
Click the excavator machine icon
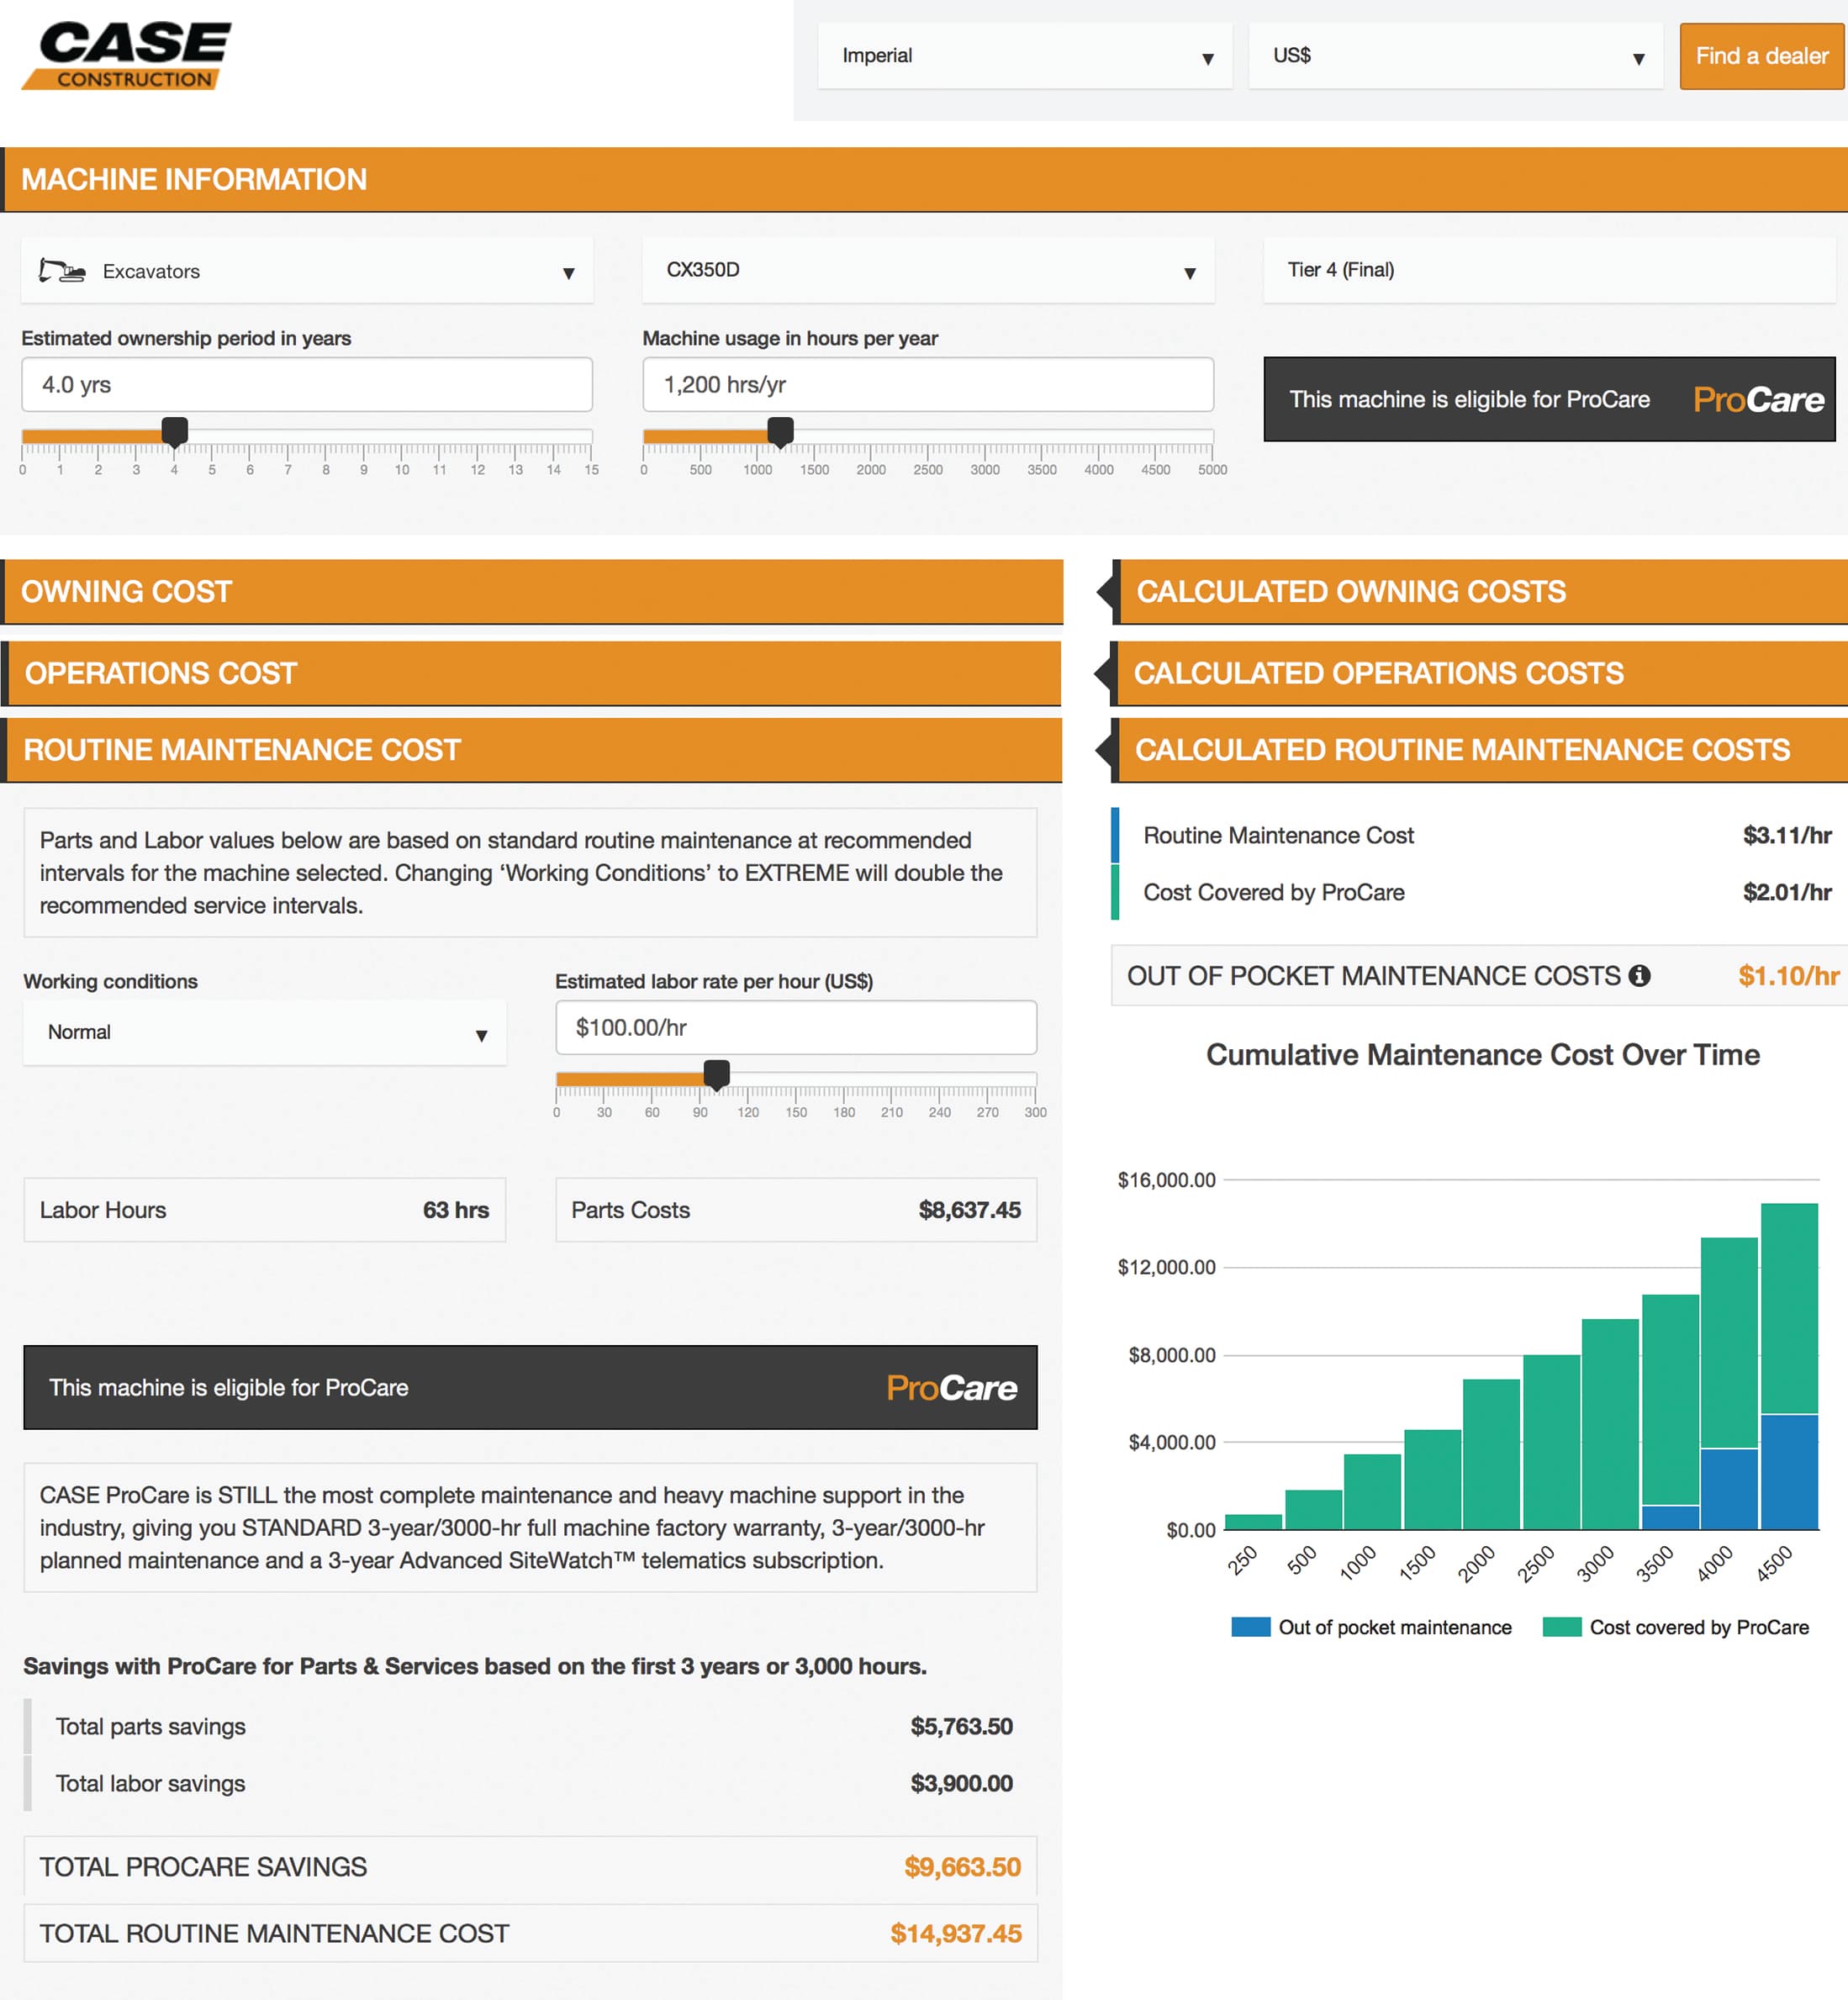pos(62,271)
